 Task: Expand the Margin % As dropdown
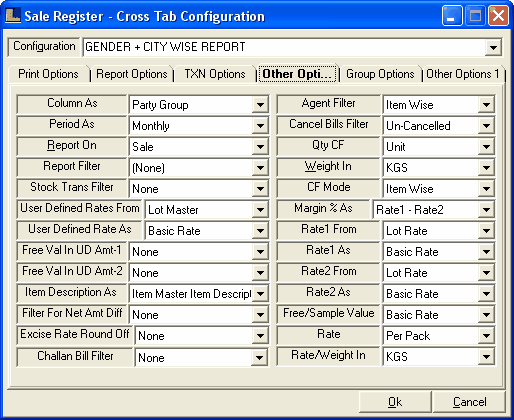pyautogui.click(x=486, y=210)
